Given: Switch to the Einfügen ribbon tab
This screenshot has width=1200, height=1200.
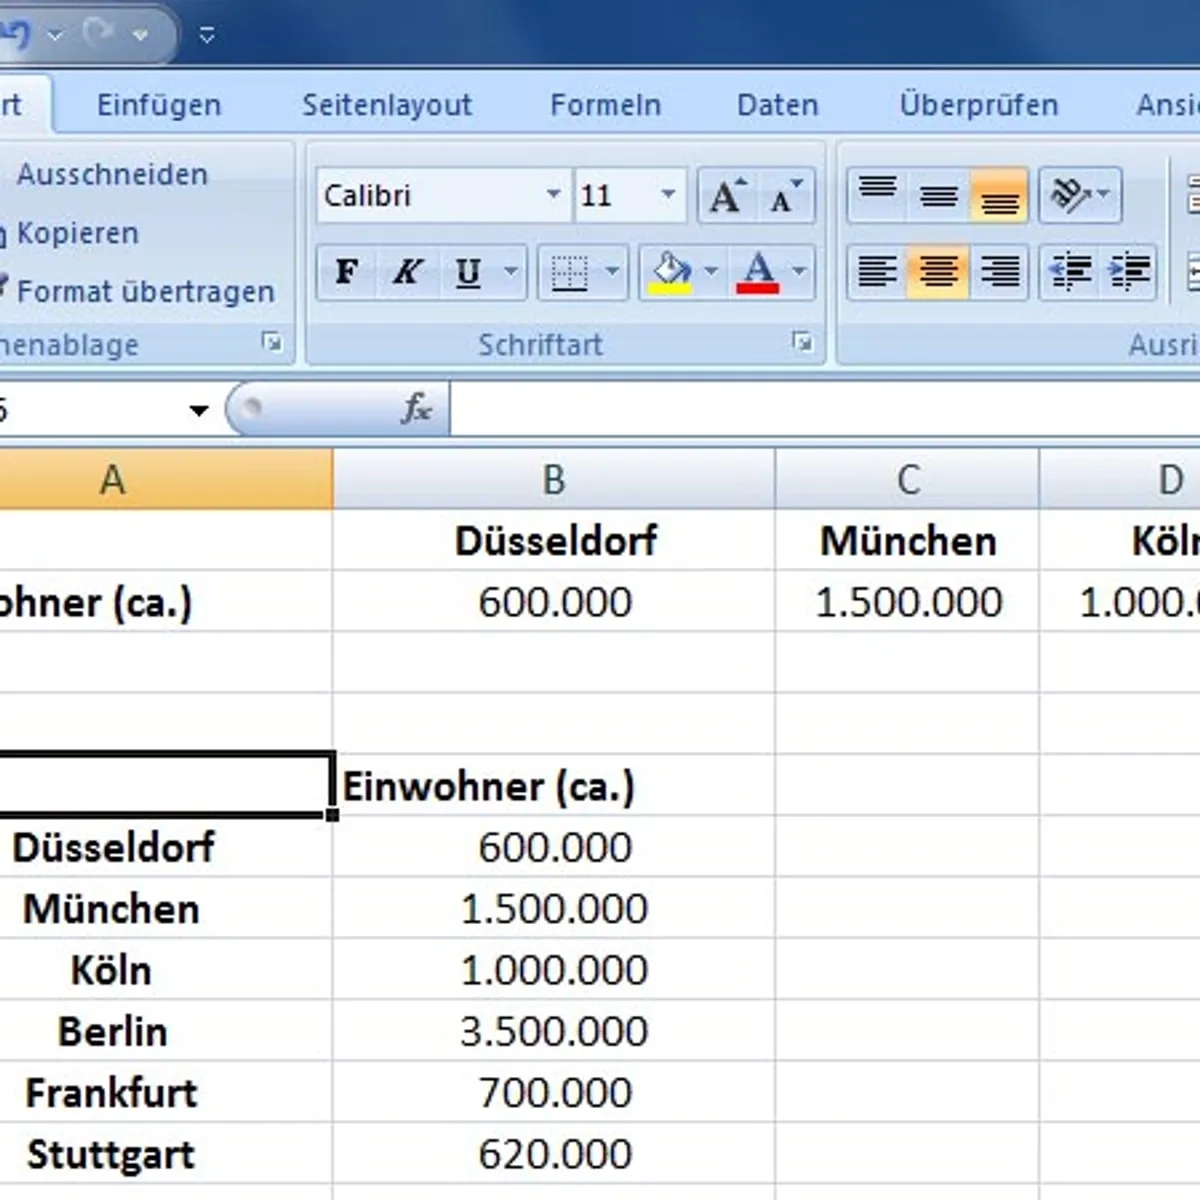Looking at the screenshot, I should tap(159, 105).
